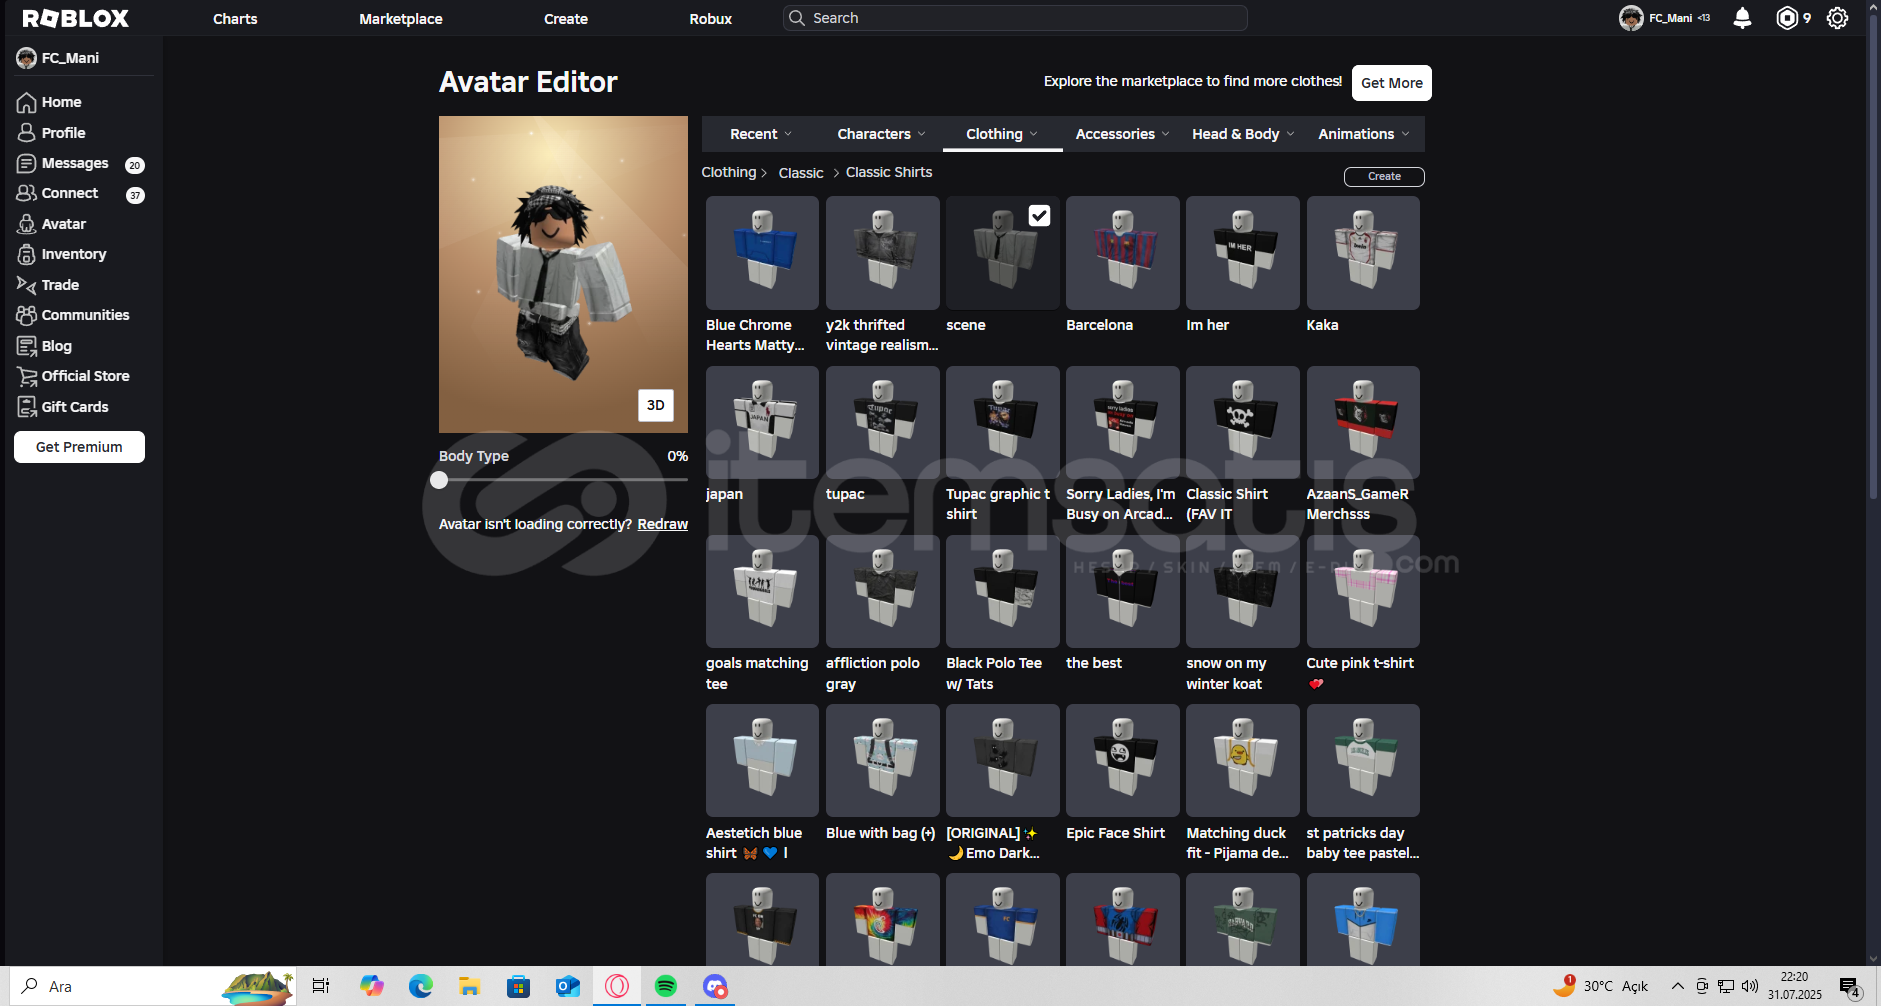This screenshot has width=1881, height=1006.
Task: Click the Roblox logo
Action: 75,18
